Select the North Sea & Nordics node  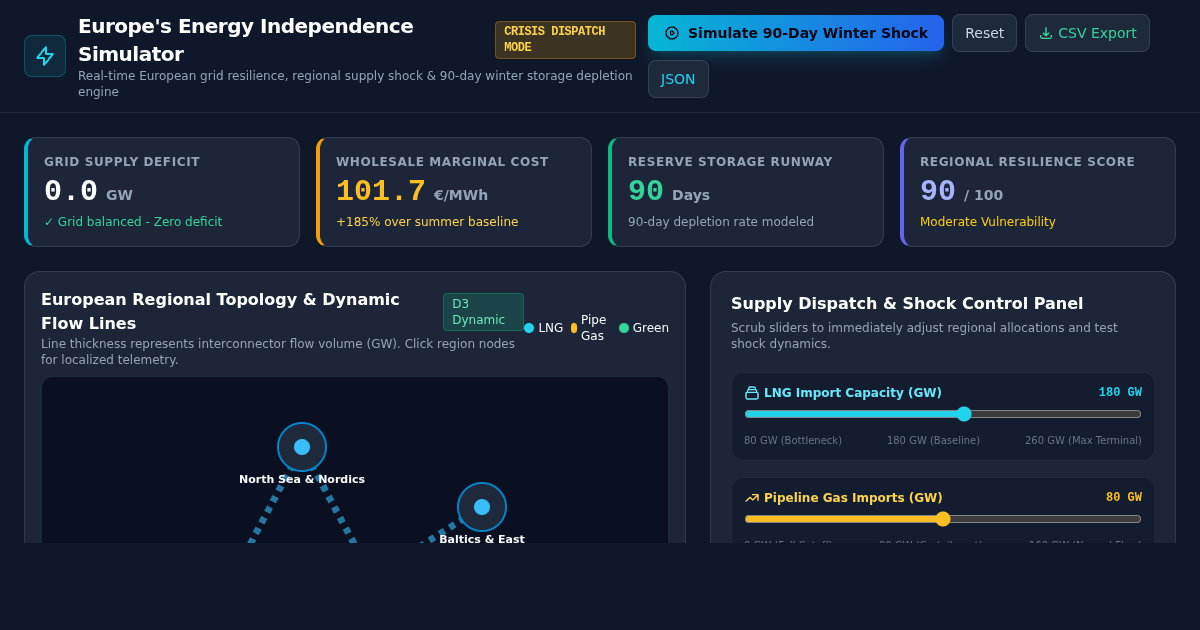(x=302, y=447)
